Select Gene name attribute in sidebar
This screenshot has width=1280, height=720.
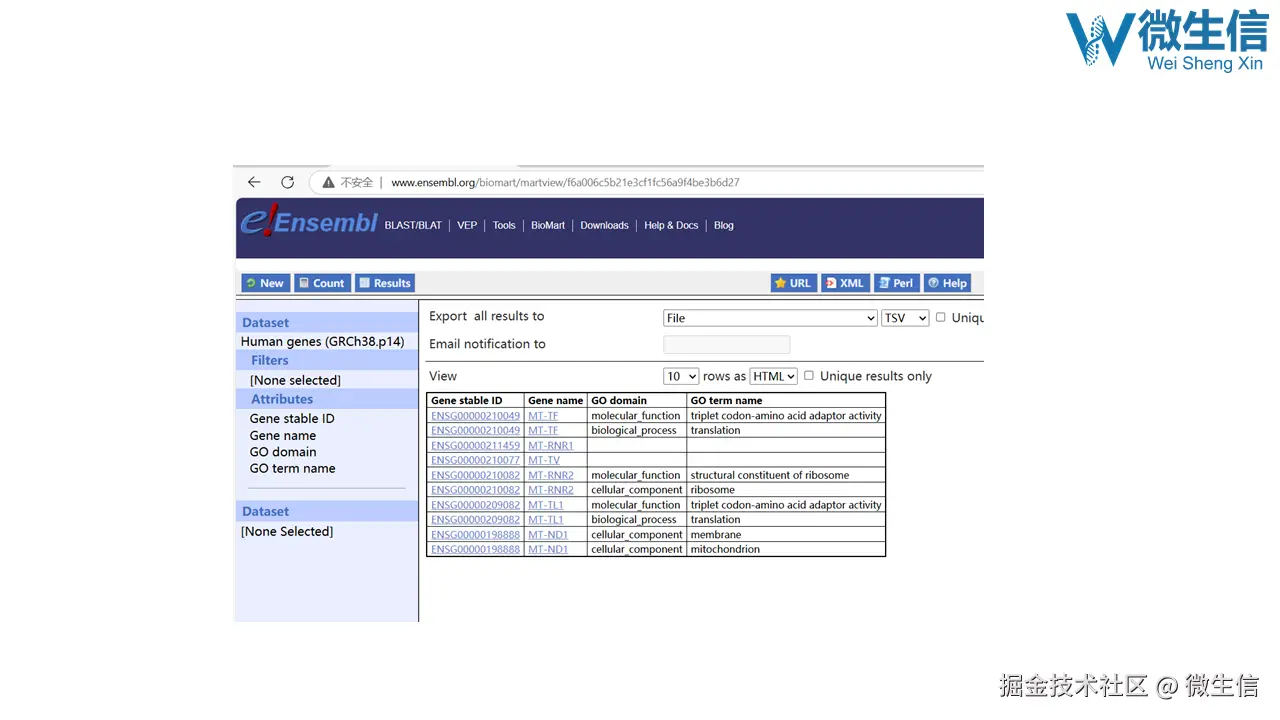click(283, 435)
